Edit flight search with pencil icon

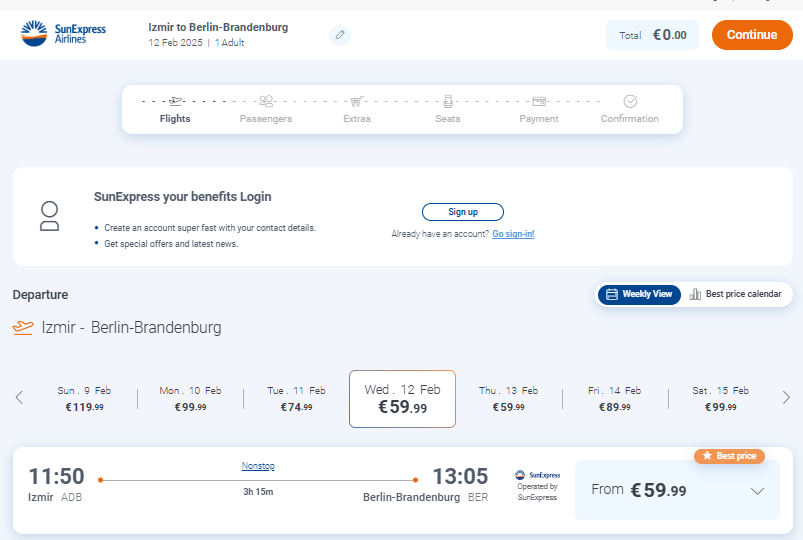coord(340,35)
